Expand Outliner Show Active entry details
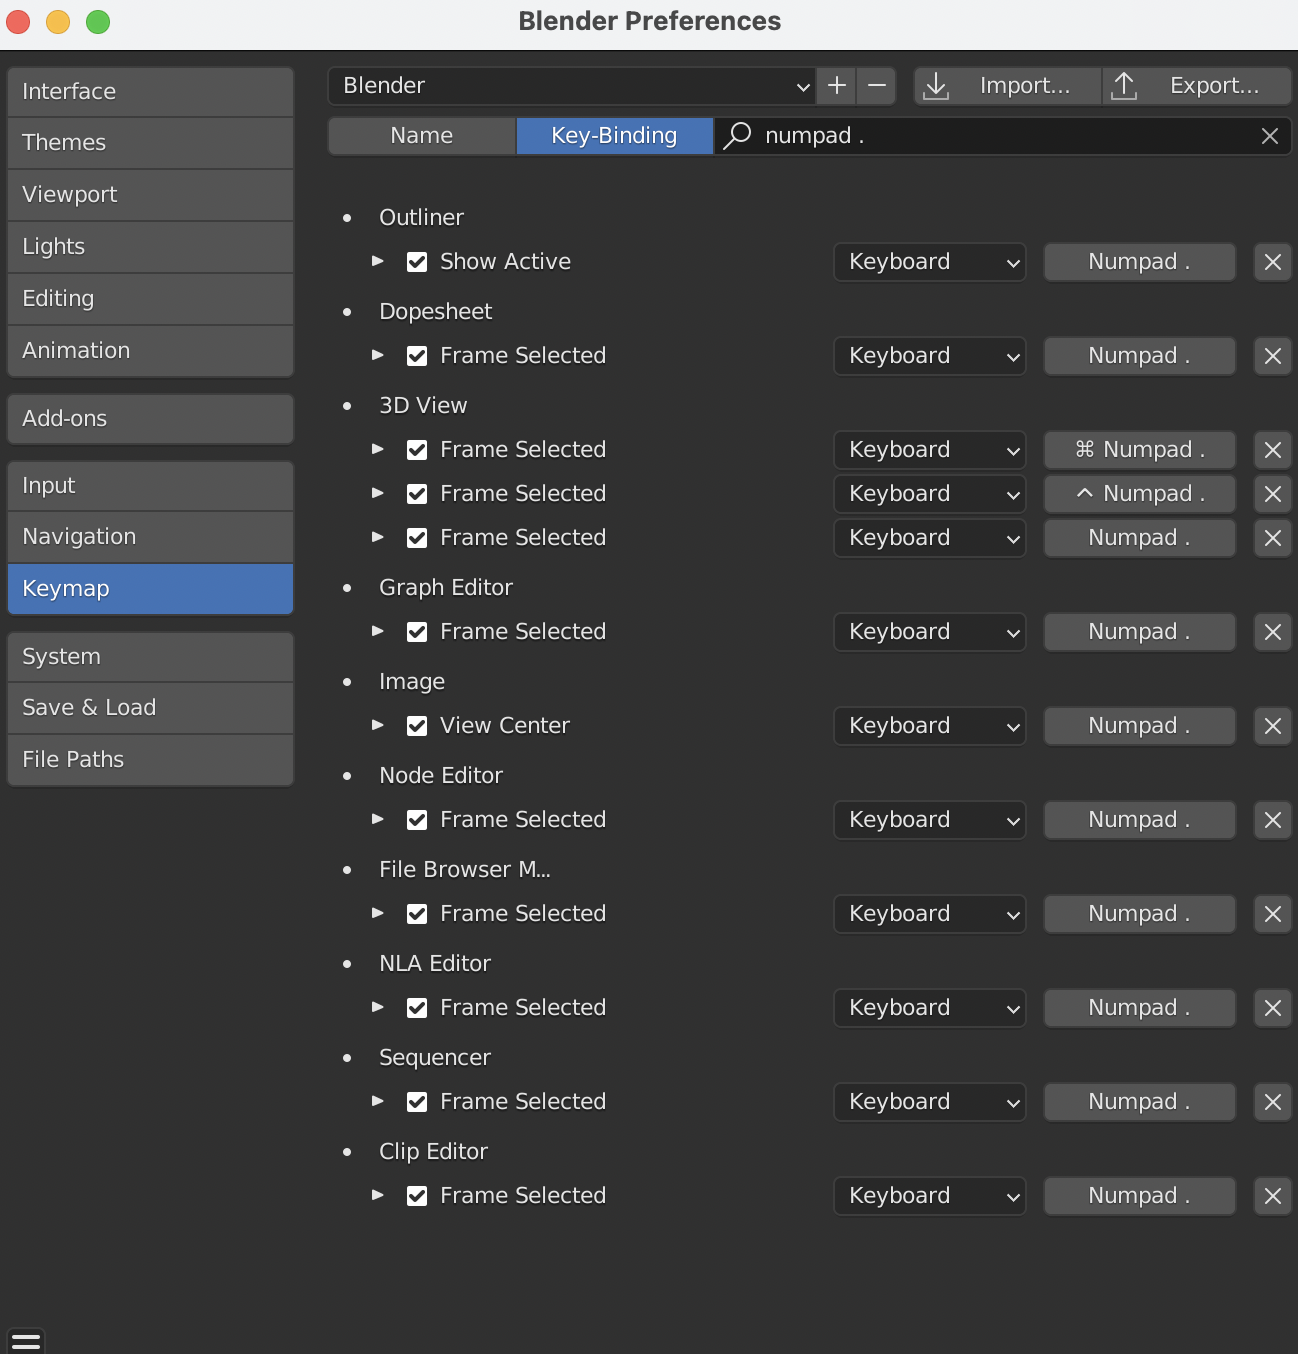 [378, 261]
